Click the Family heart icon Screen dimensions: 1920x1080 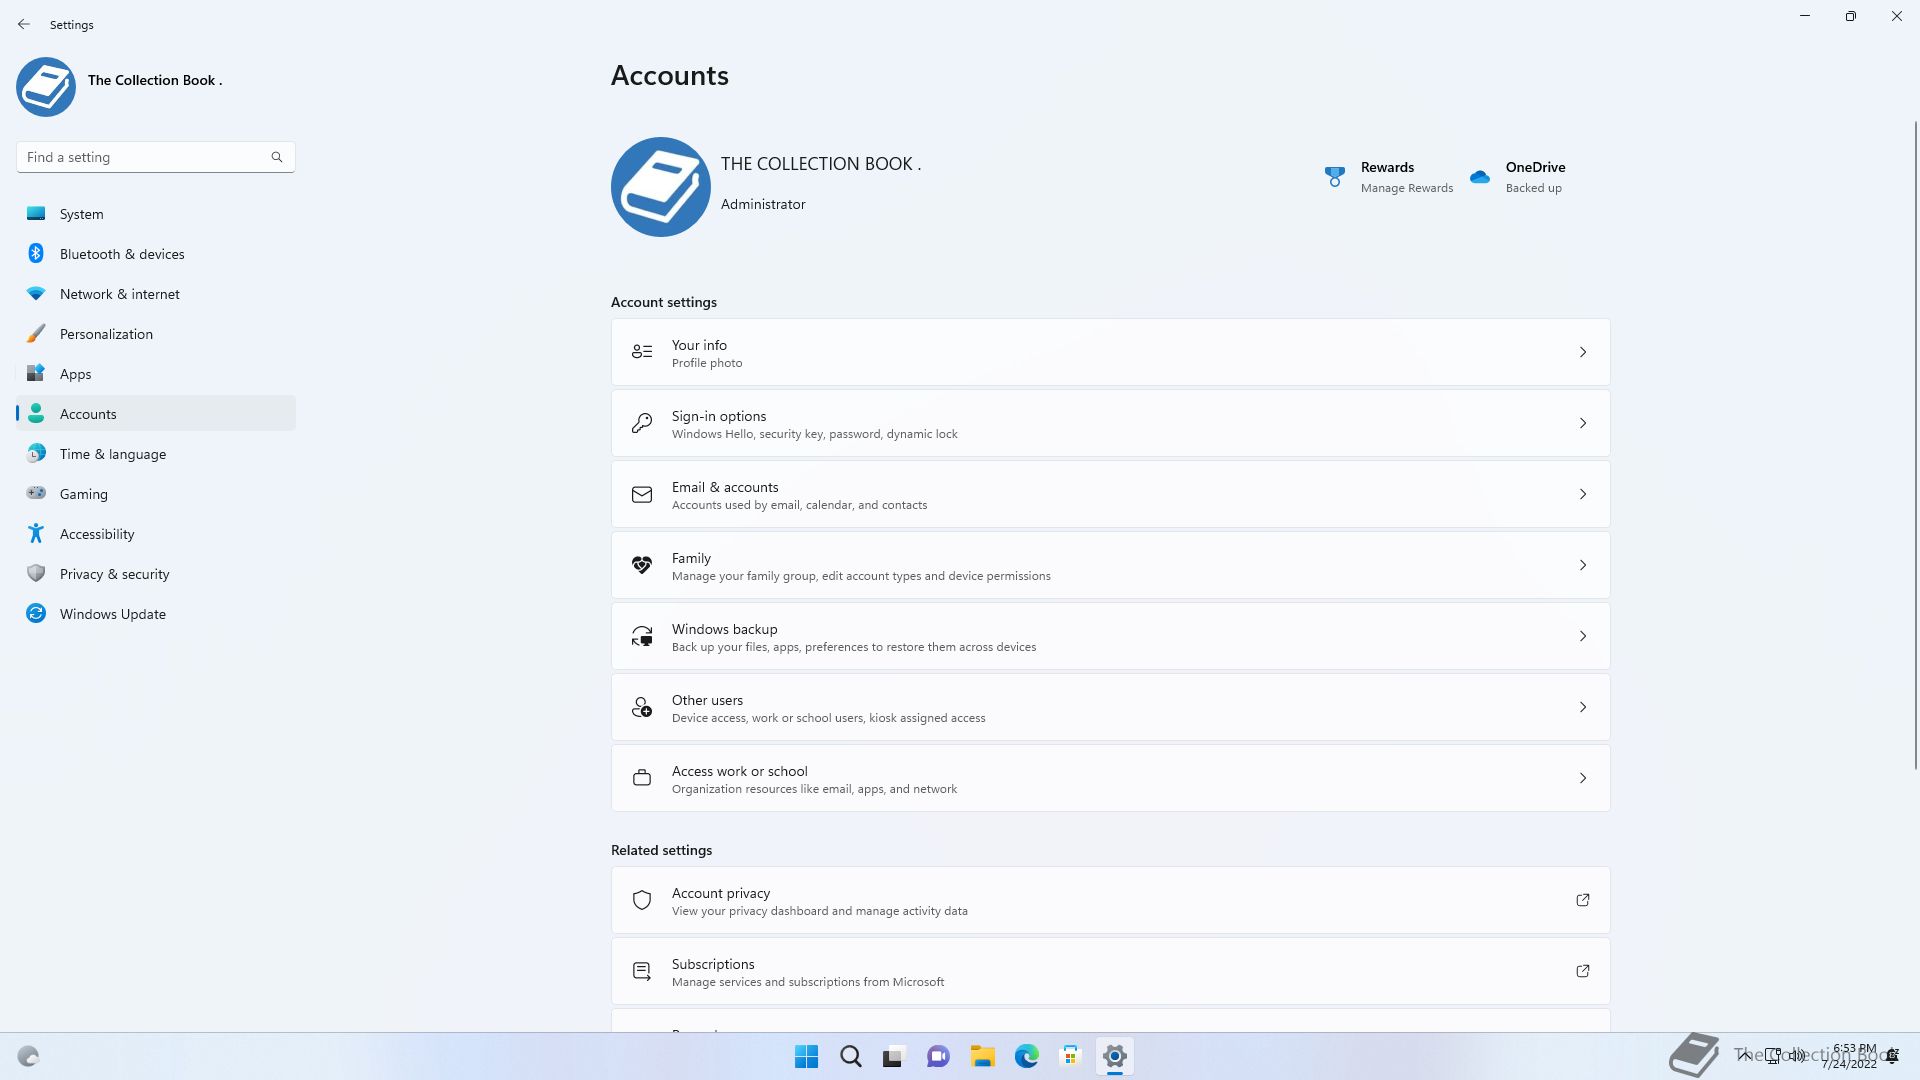coord(642,565)
